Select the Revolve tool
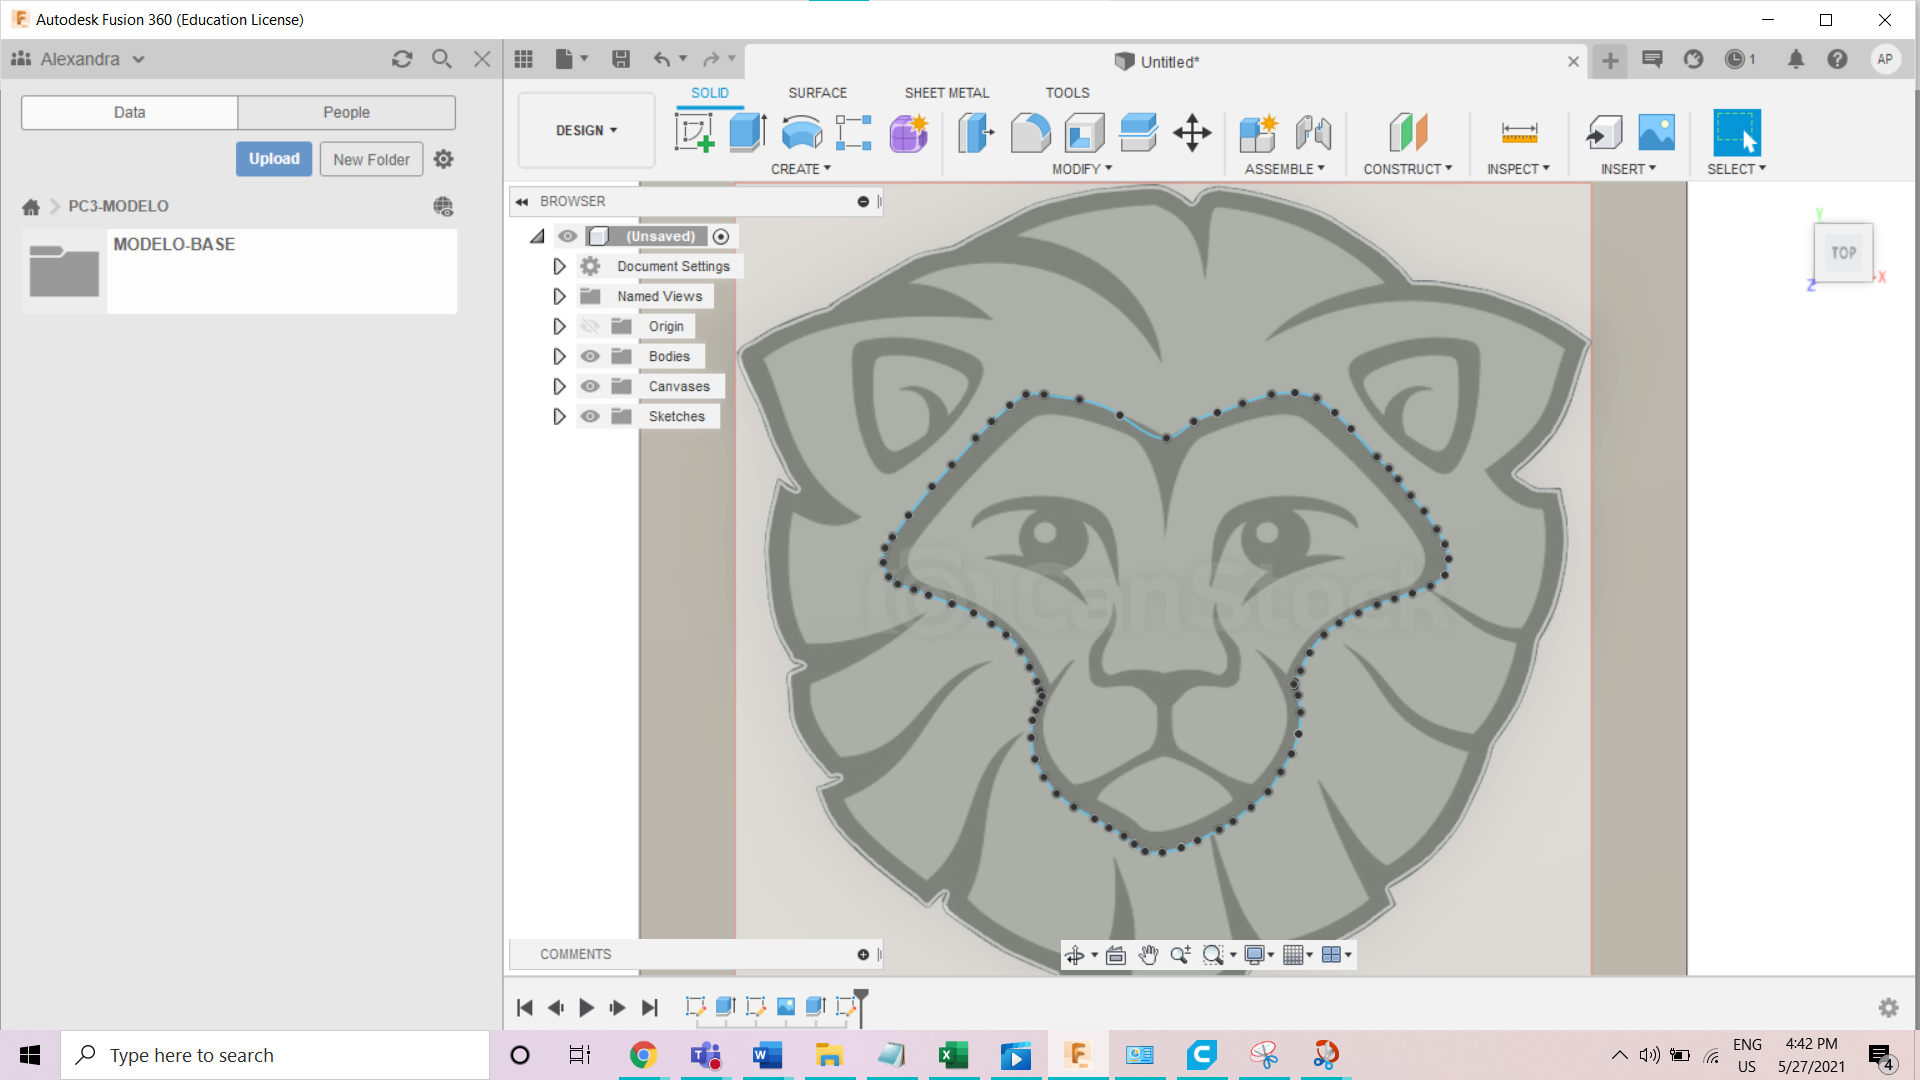Screen dimensions: 1920x1080 [801, 132]
